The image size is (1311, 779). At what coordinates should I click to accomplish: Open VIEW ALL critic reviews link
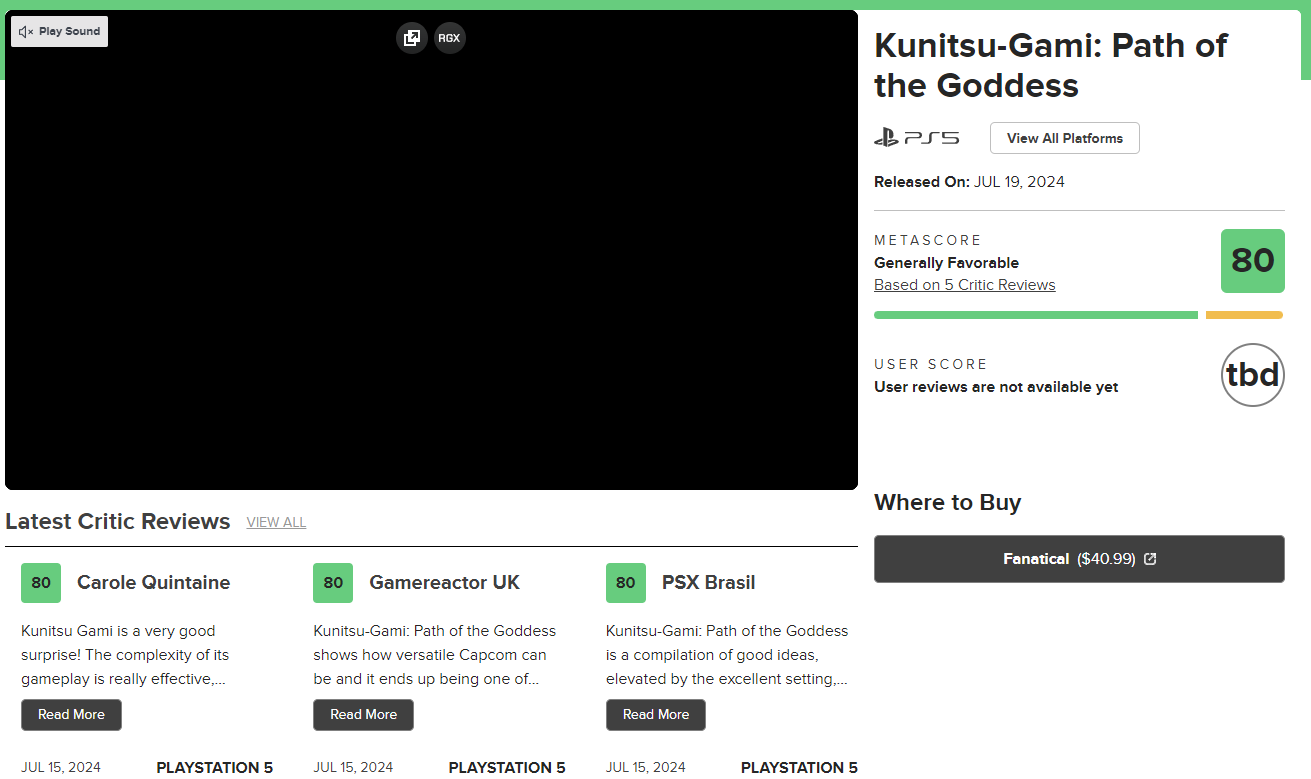tap(276, 522)
